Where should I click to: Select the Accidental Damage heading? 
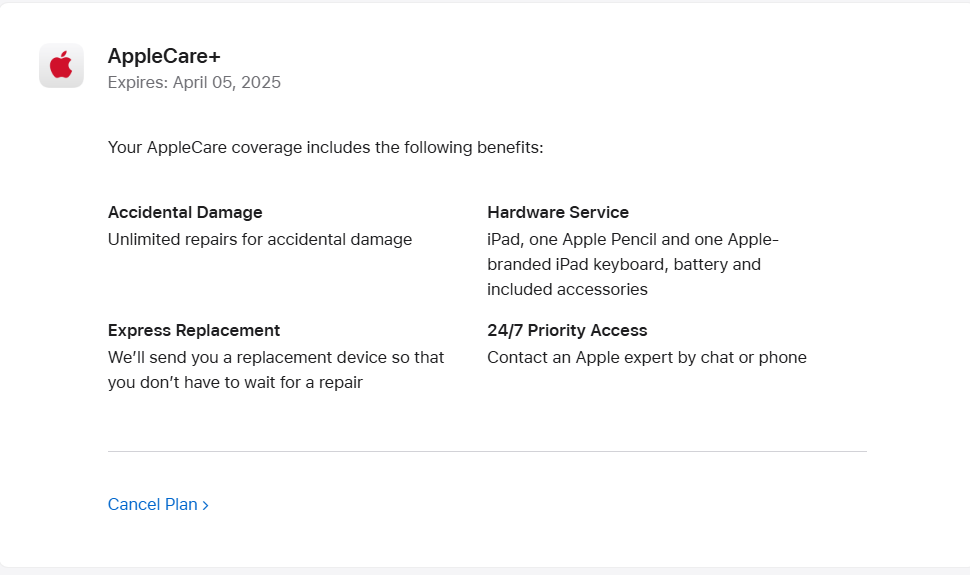[185, 212]
